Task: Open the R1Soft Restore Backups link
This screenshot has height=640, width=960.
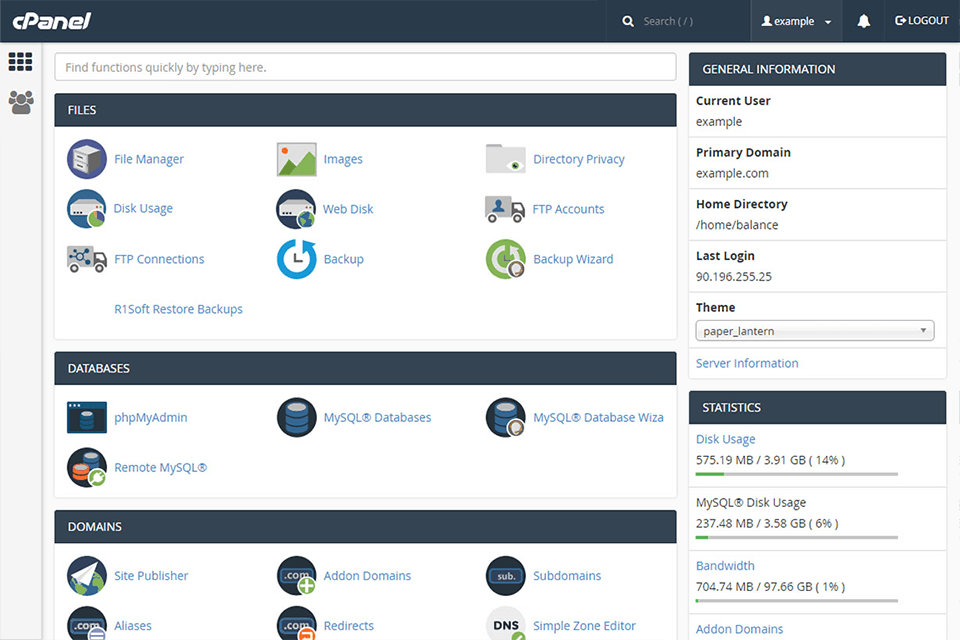Action: point(178,309)
